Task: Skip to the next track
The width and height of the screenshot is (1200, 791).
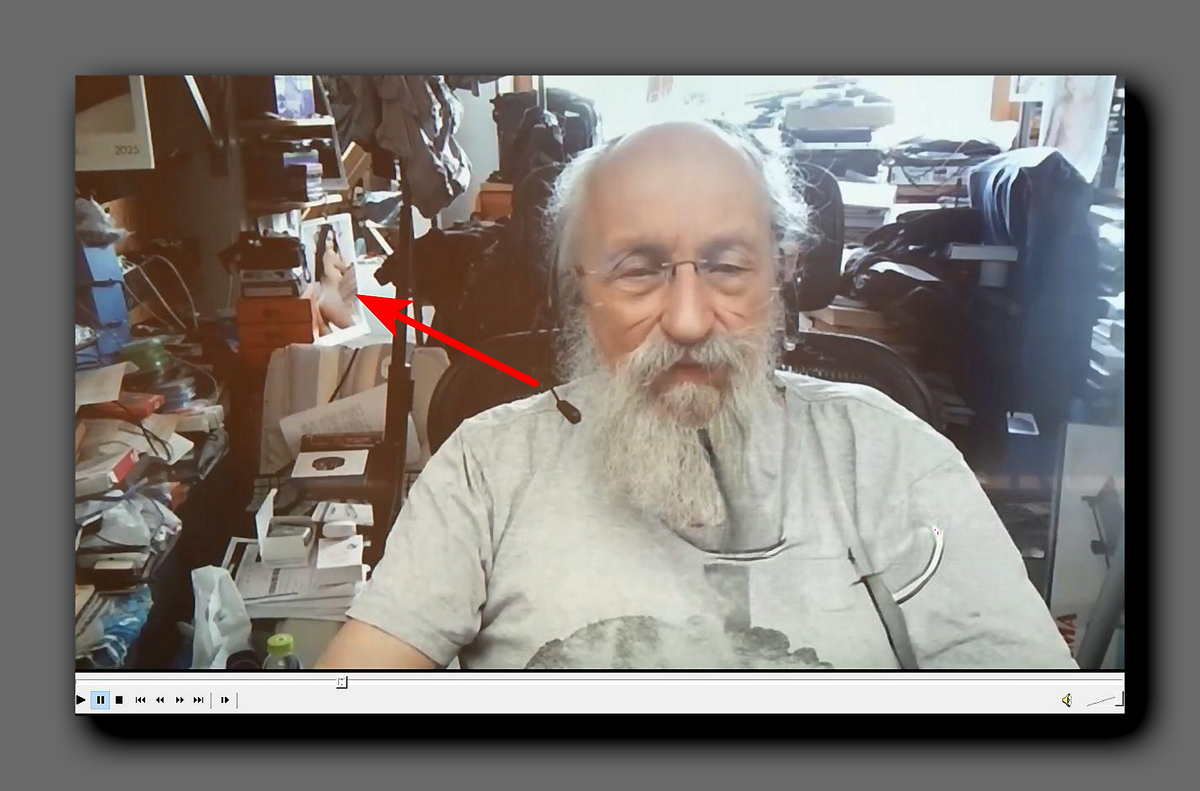Action: coord(198,700)
